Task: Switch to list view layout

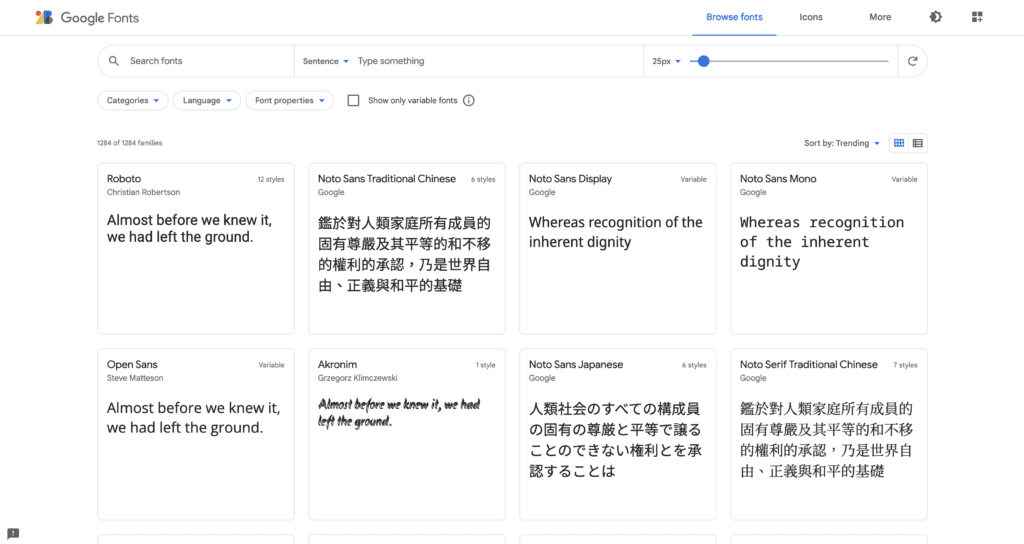Action: [x=917, y=143]
